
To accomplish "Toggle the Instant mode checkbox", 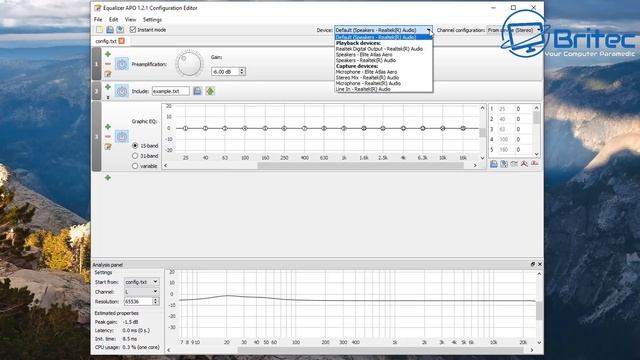I will coord(133,30).
